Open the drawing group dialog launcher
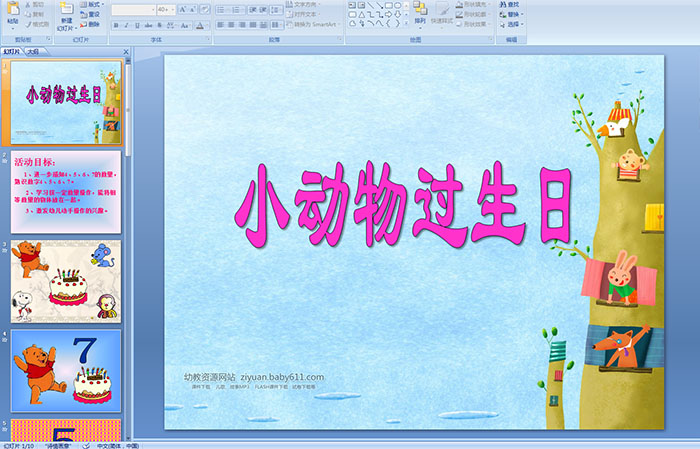 pos(491,39)
